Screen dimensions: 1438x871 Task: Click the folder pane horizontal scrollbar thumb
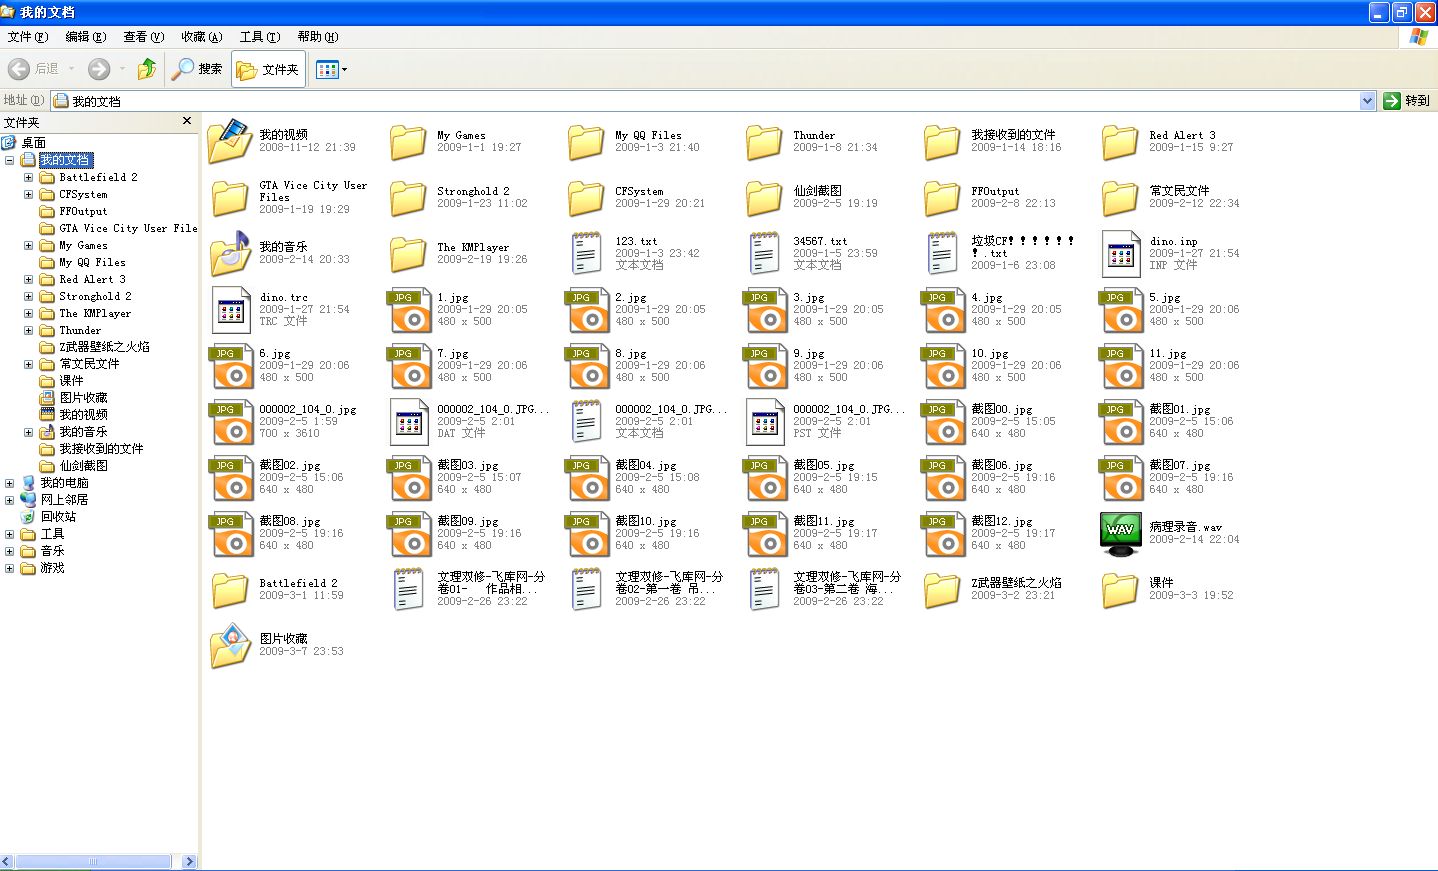93,862
